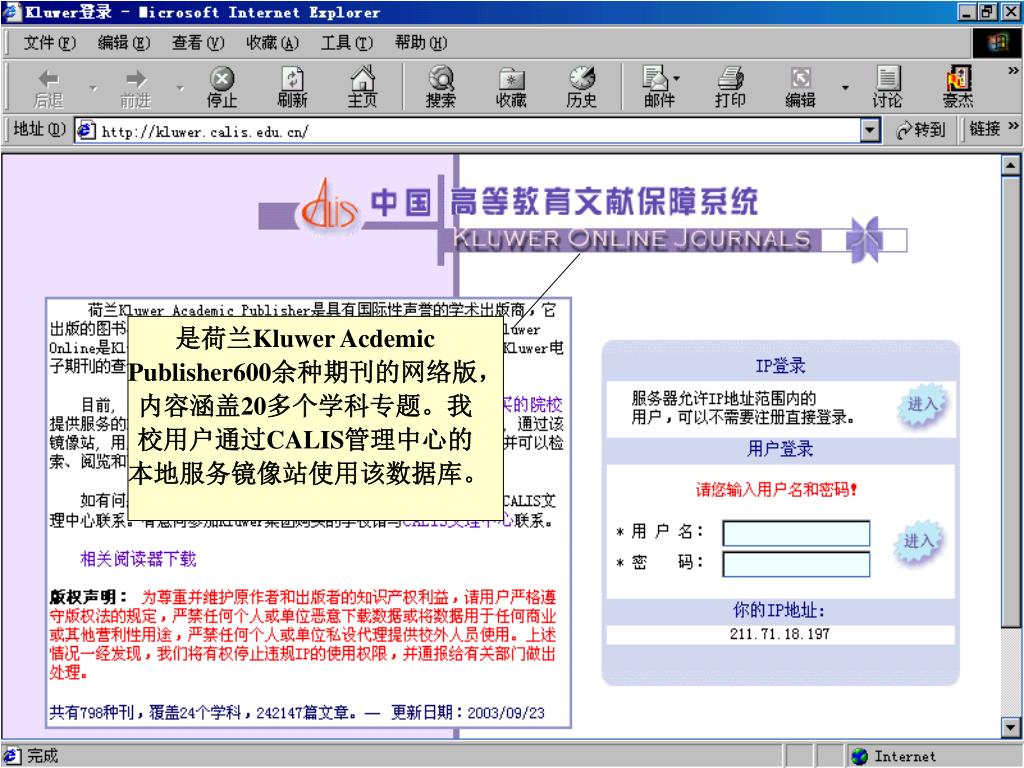The width and height of the screenshot is (1024, 768).
Task: Click the Go (转到) button
Action: [921, 130]
